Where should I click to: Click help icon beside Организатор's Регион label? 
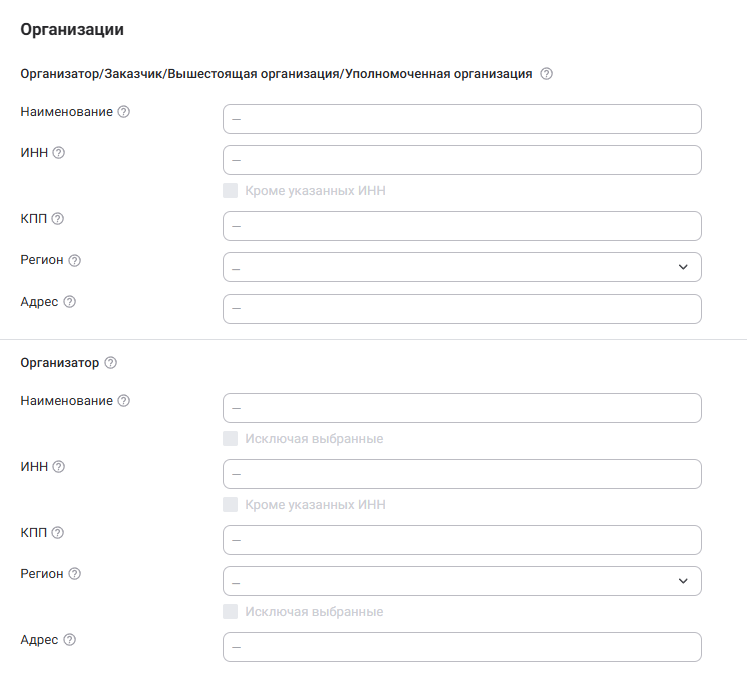(x=74, y=574)
